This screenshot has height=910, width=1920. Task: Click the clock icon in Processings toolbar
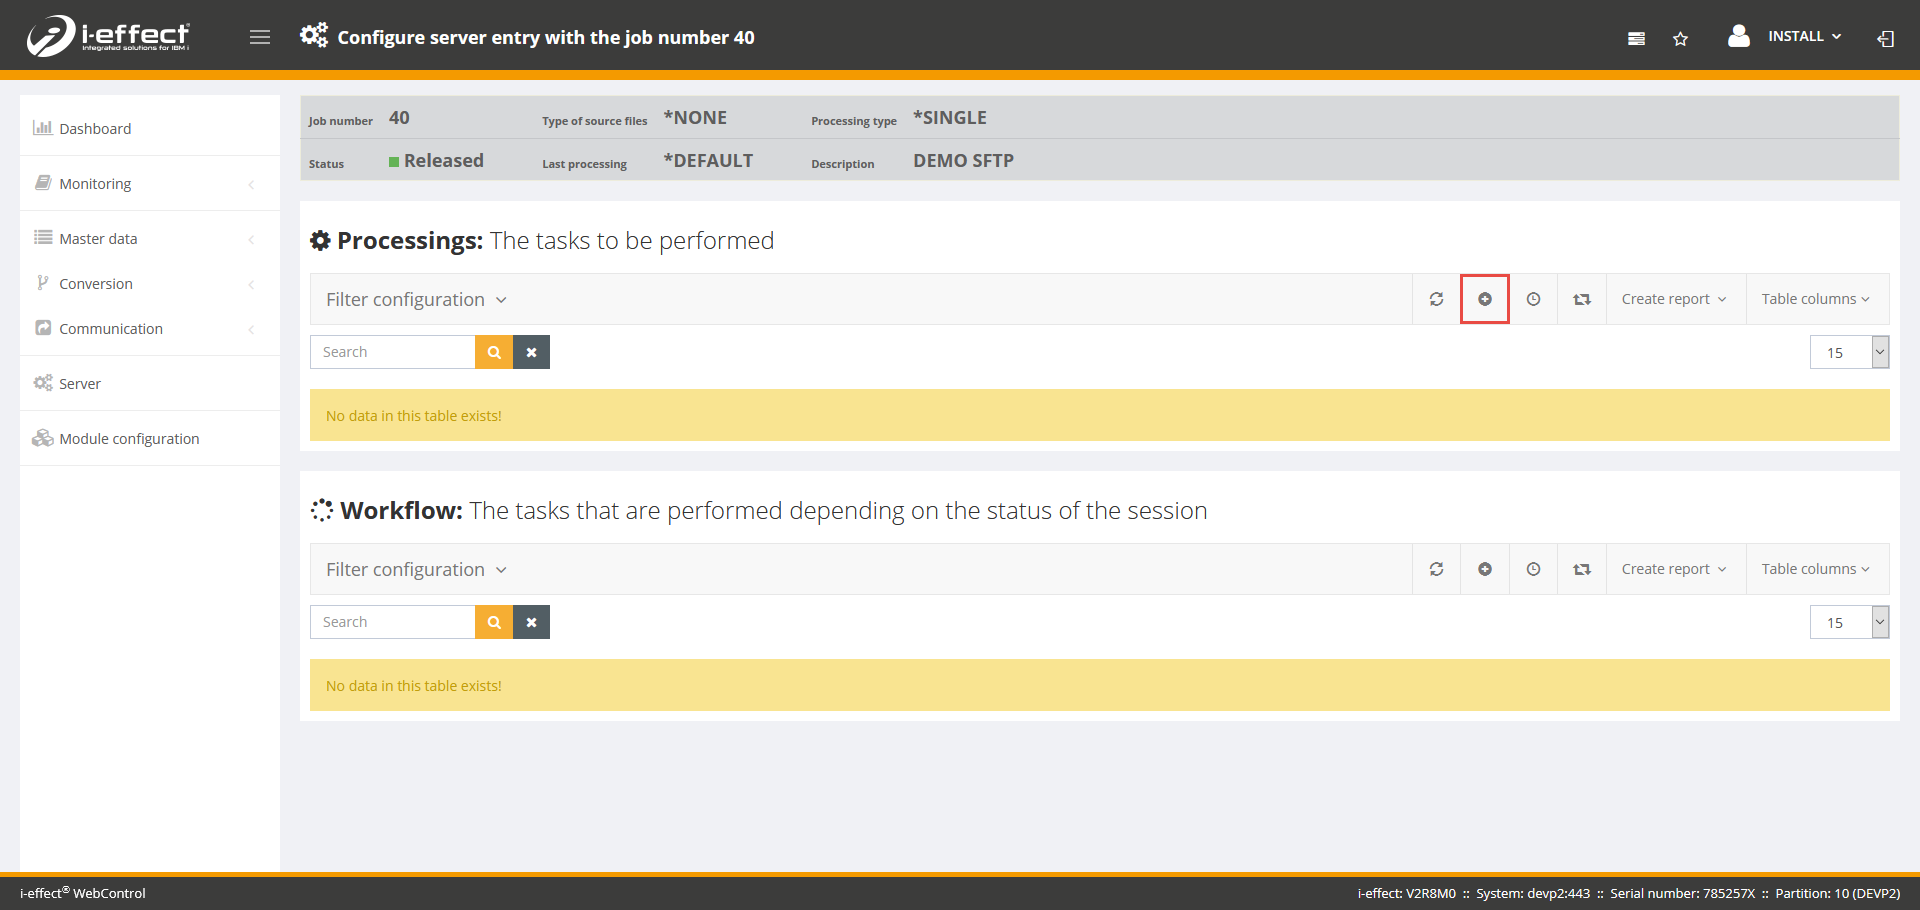click(1533, 299)
